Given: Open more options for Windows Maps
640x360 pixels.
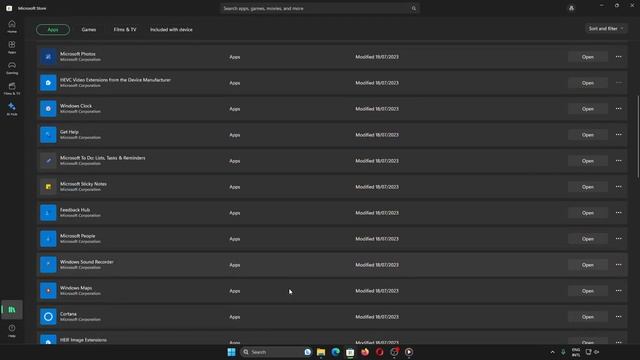Looking at the screenshot, I should pos(618,291).
